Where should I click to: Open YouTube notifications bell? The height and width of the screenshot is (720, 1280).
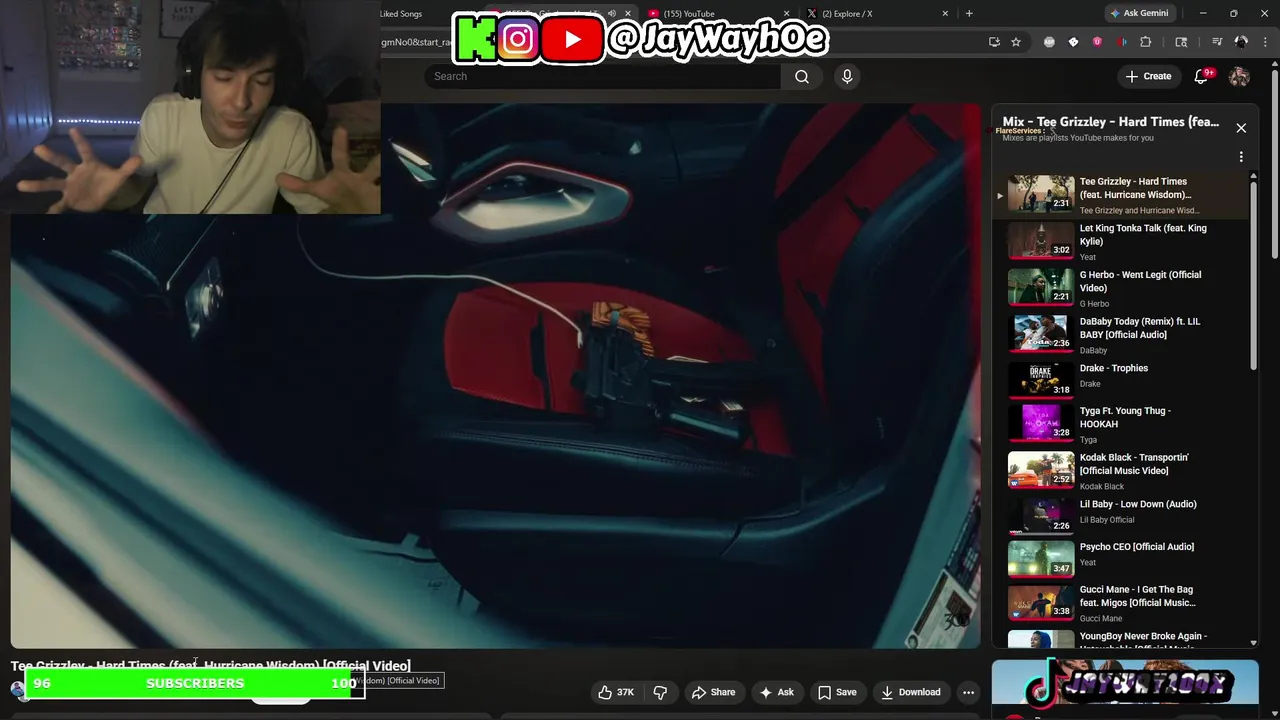click(x=1202, y=76)
